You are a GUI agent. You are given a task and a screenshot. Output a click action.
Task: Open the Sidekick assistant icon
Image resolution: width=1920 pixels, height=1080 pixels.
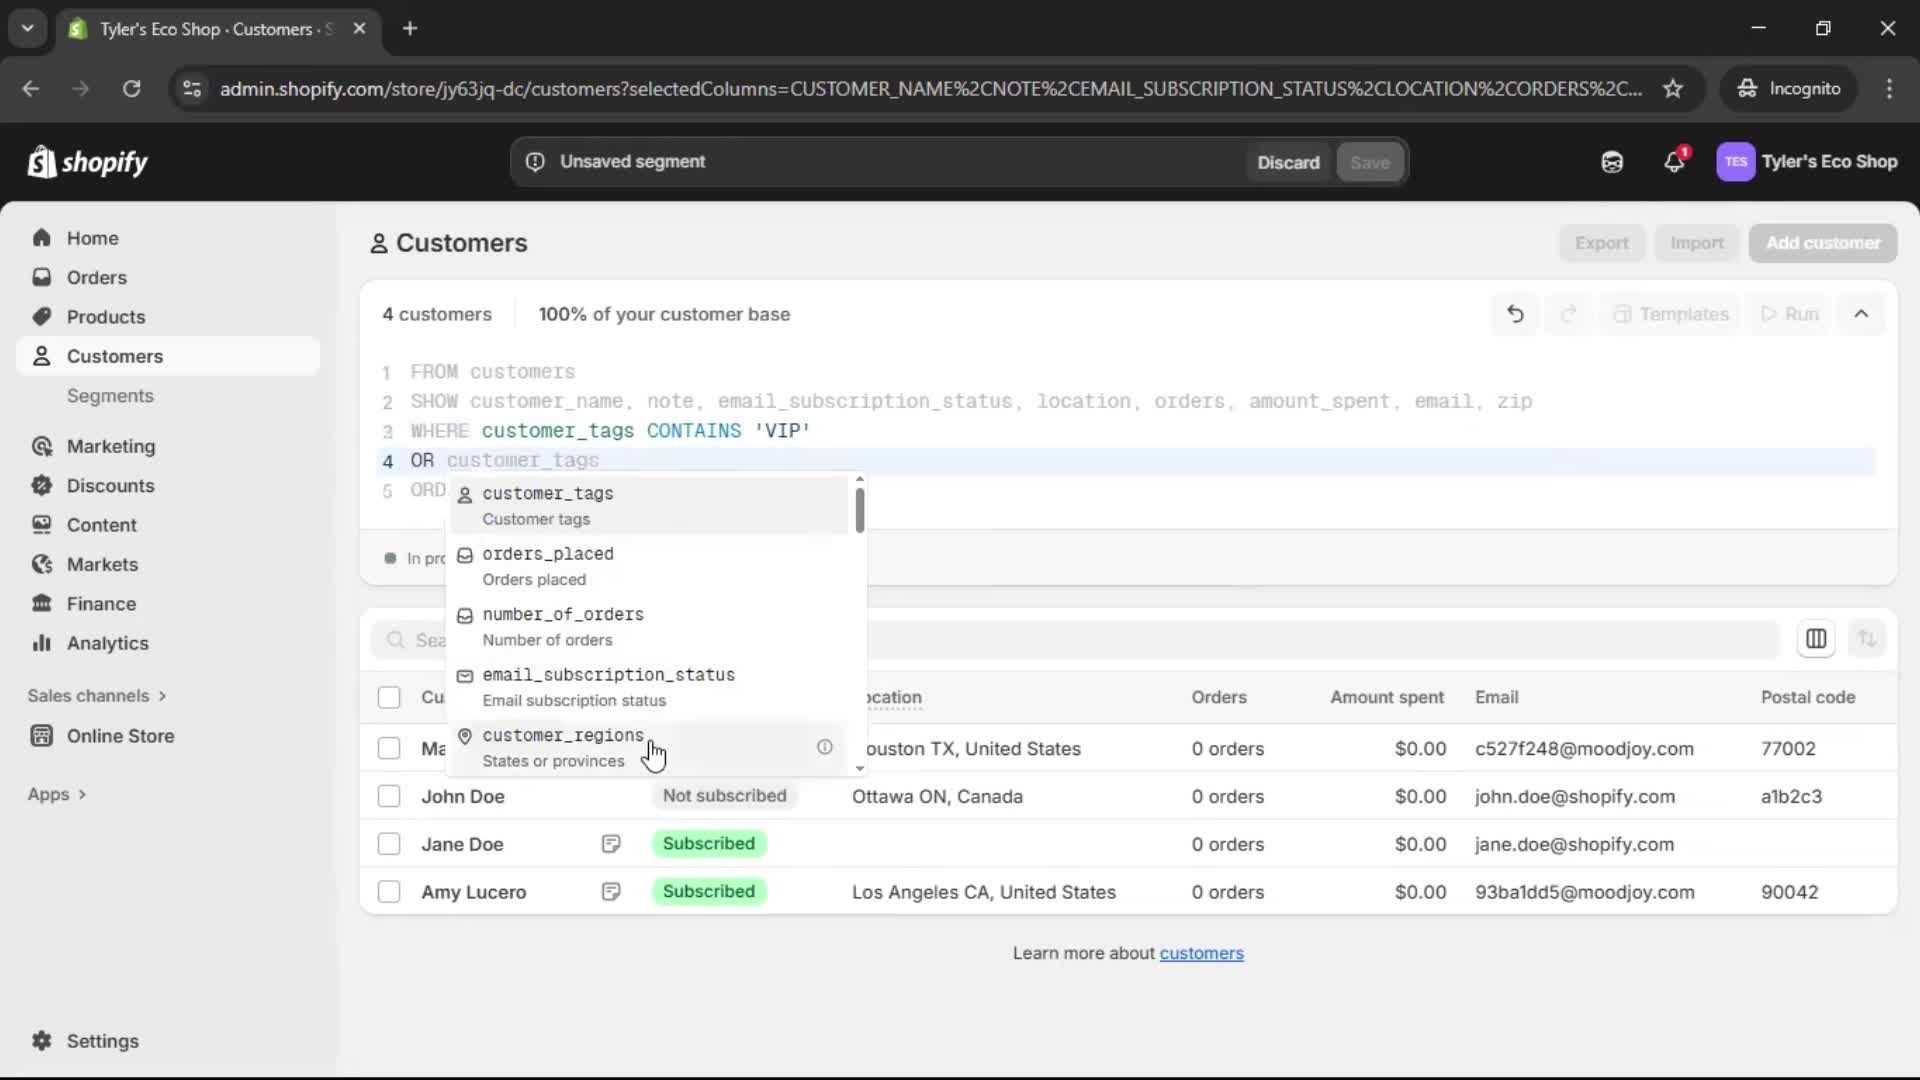click(1612, 161)
